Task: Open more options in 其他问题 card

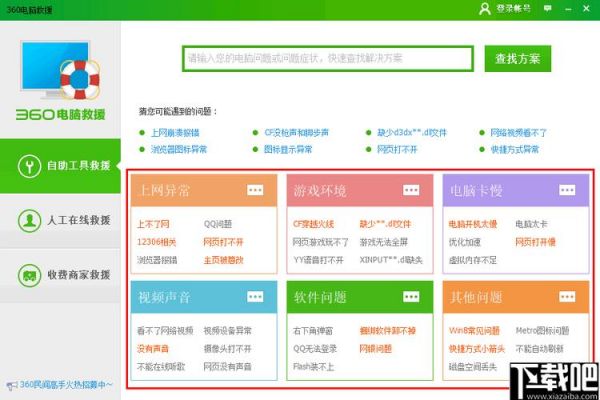Action: point(567,297)
